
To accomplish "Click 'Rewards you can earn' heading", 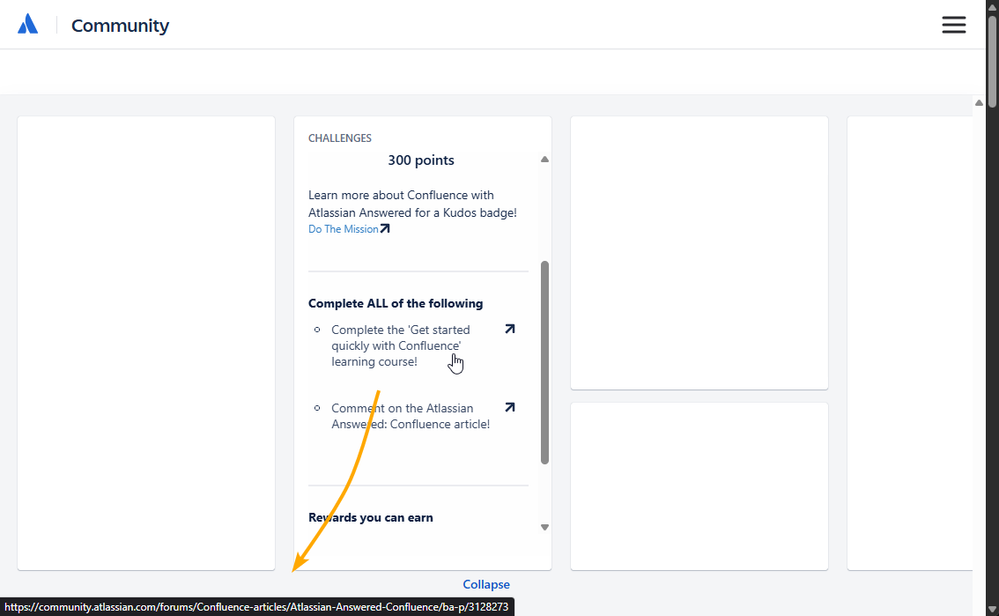I will 371,517.
